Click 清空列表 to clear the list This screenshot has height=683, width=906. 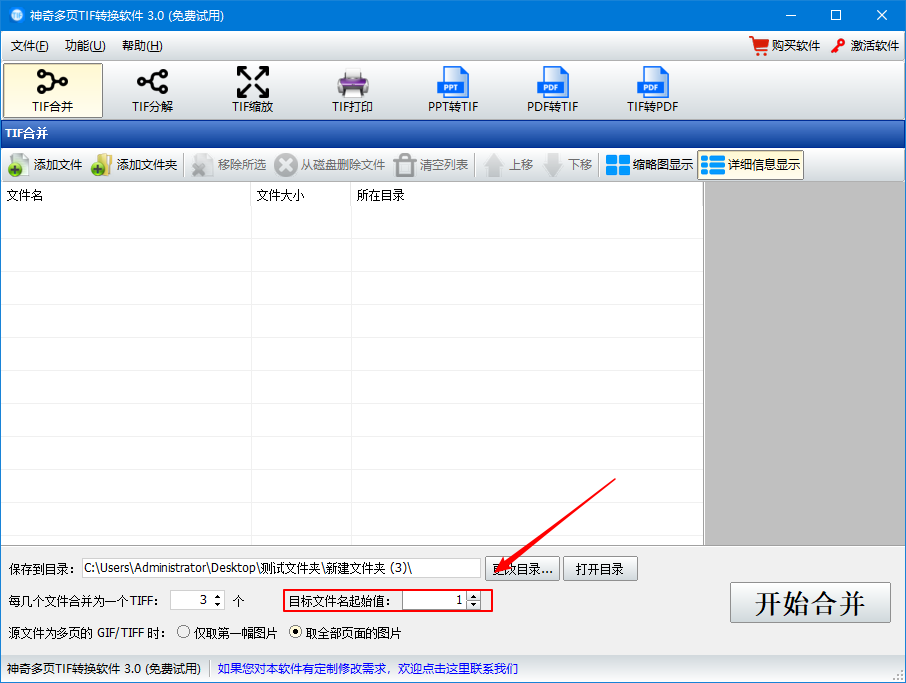[431, 165]
